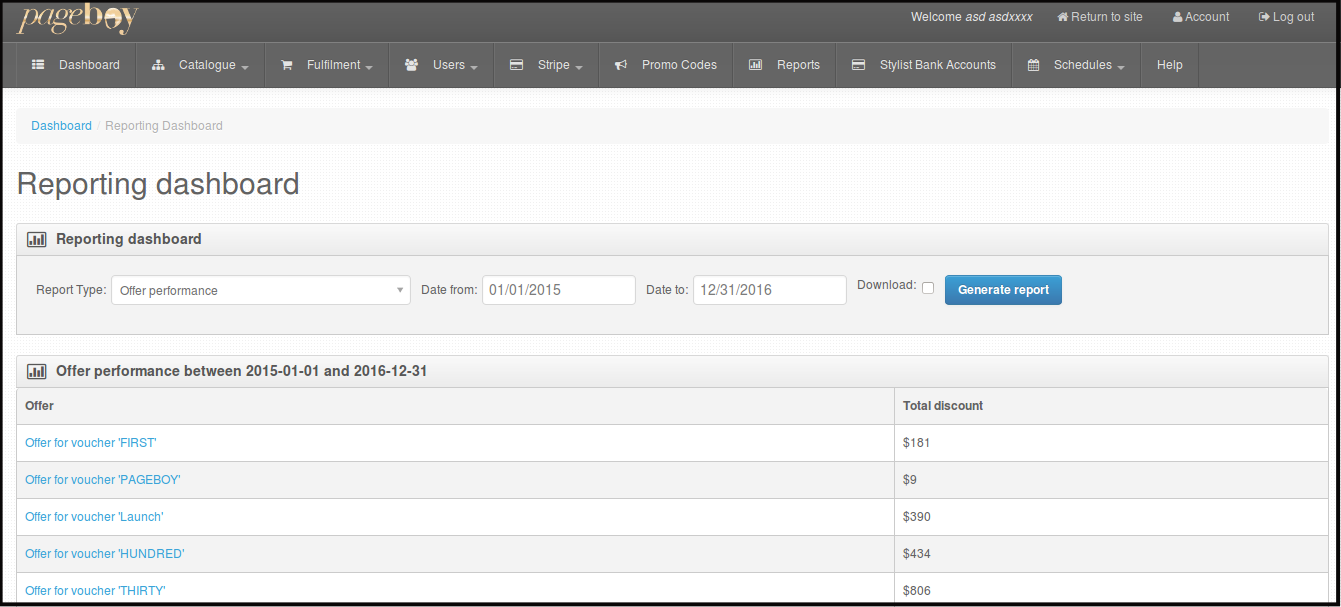Click the Fulfilment shopping cart icon
The width and height of the screenshot is (1341, 607).
click(x=287, y=65)
